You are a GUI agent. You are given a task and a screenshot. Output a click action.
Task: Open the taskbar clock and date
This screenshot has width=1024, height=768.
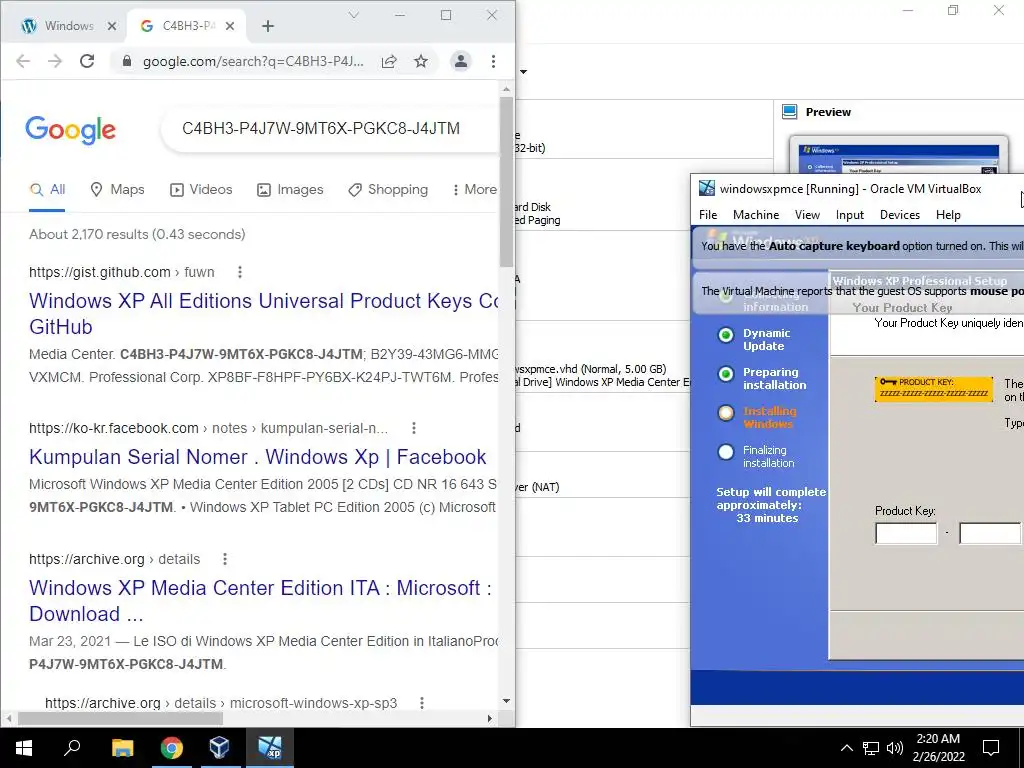coord(938,748)
